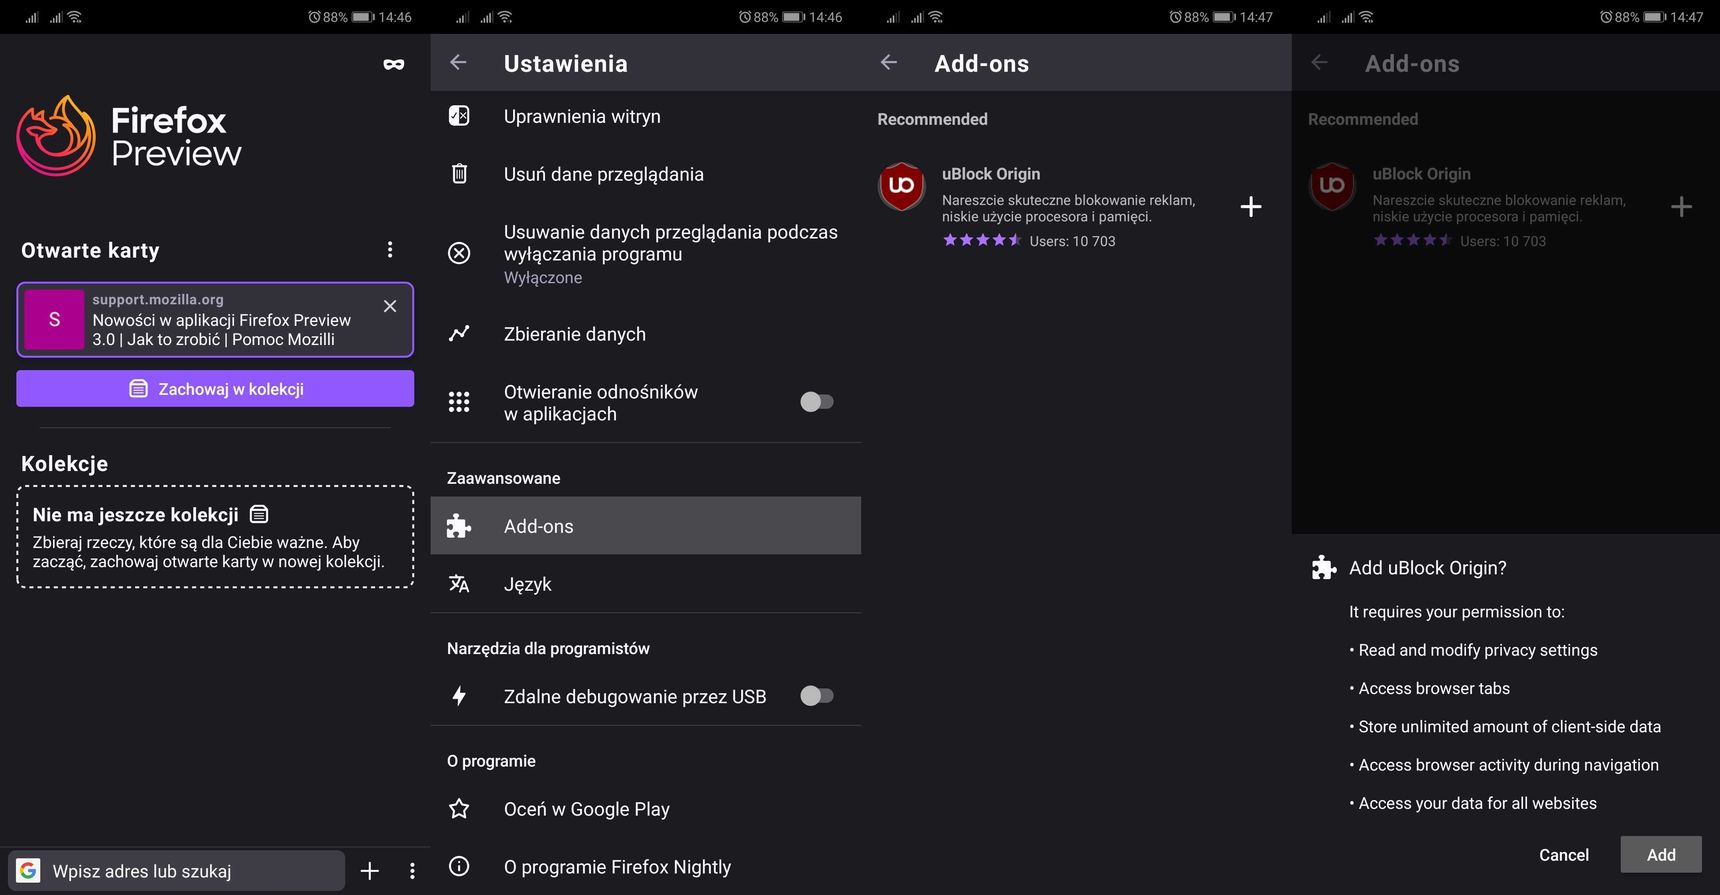1720x895 pixels.
Task: Toggle Zdalne debugowanie przez USB switch
Action: [816, 696]
